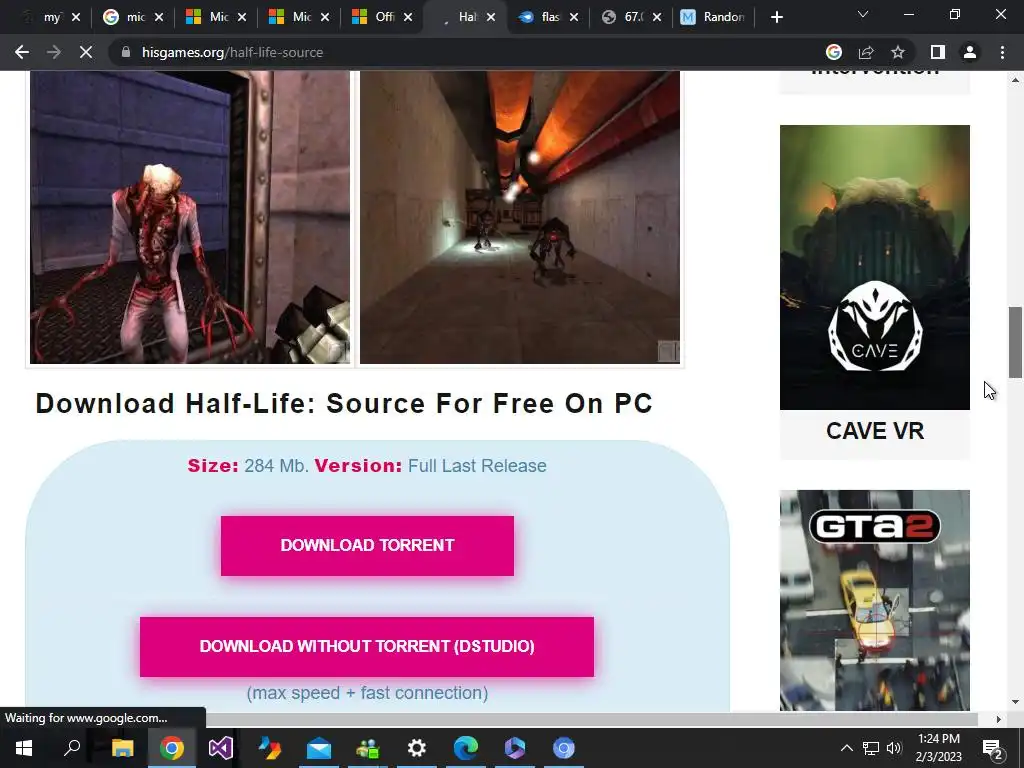Click DOWNLOAD WITHOUT TORRENT (DSTUDIO) button
This screenshot has height=768, width=1024.
coord(367,647)
